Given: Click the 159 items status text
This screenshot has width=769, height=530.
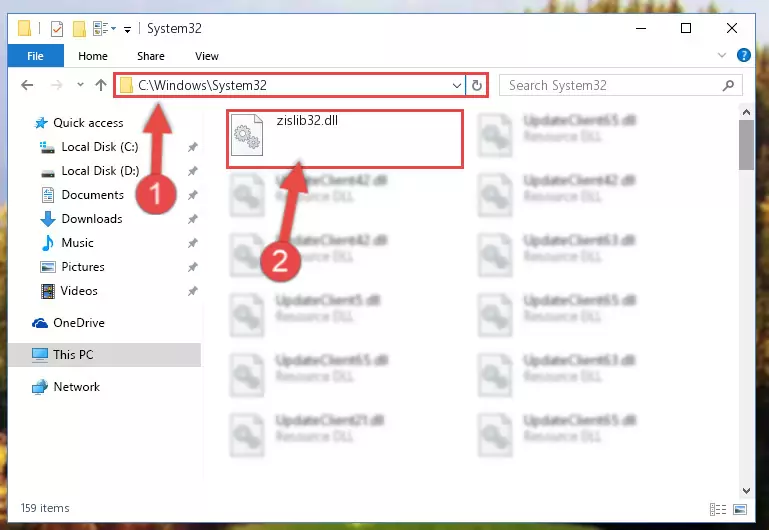Looking at the screenshot, I should [x=45, y=508].
